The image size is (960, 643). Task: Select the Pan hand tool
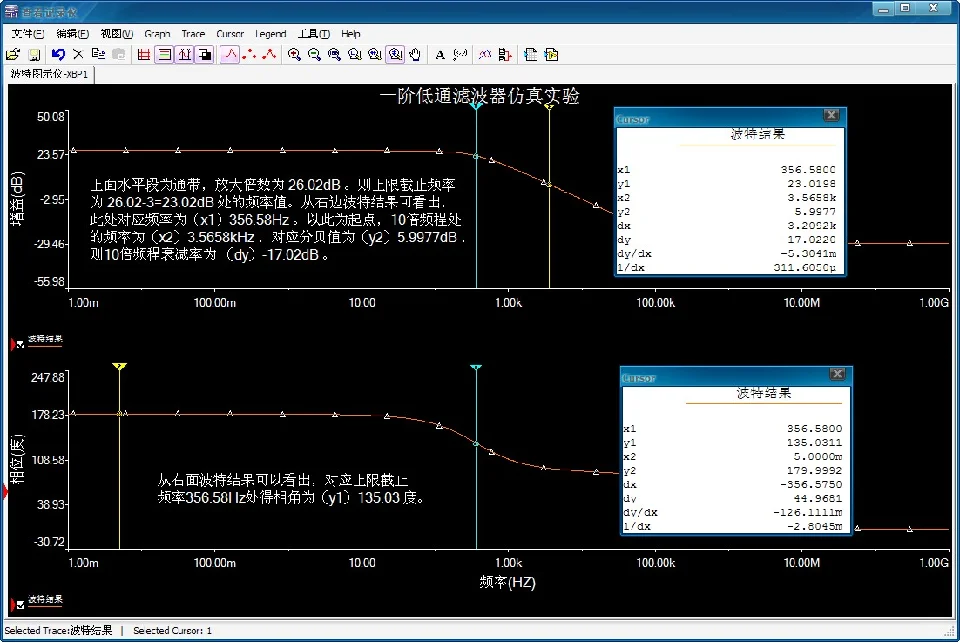[415, 55]
